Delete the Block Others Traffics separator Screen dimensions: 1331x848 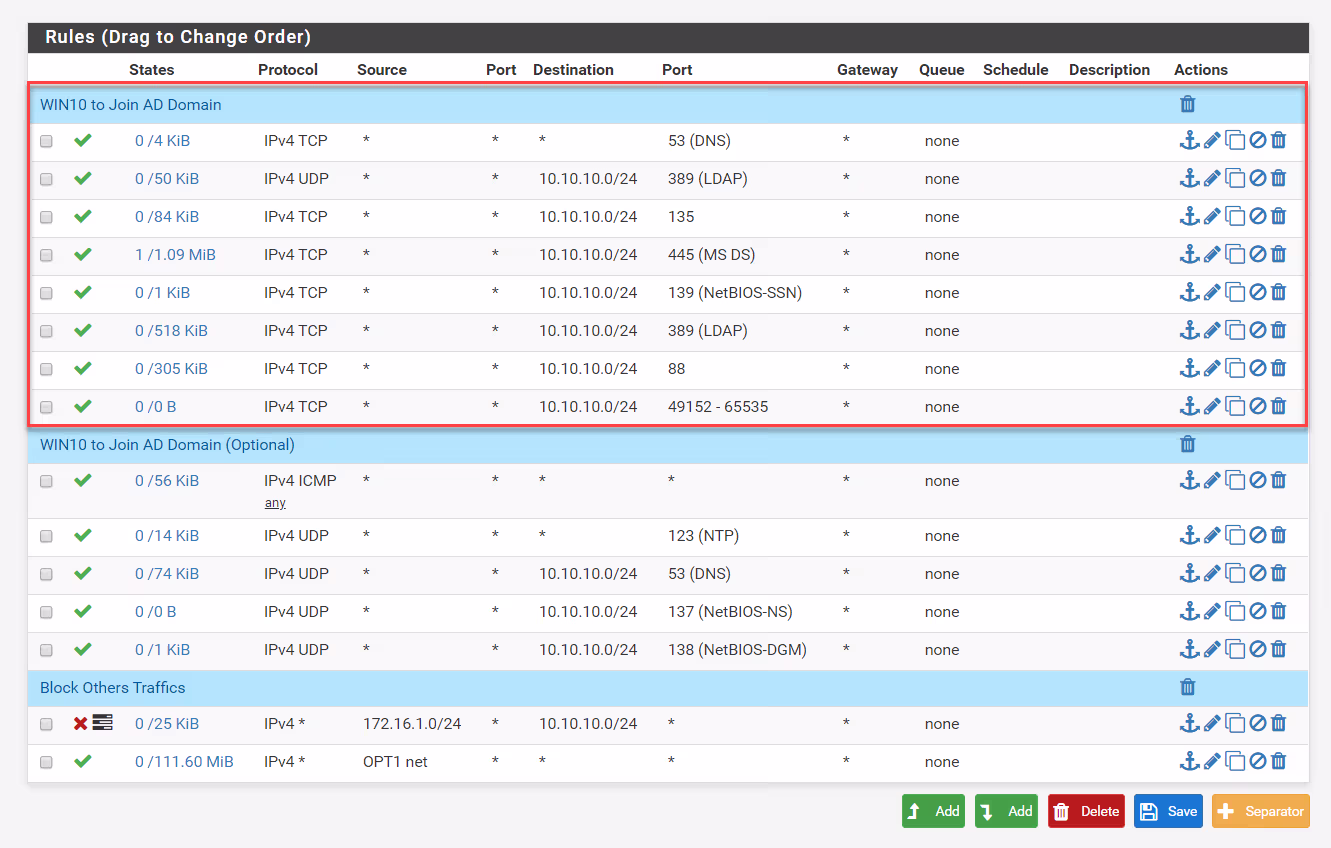[1187, 687]
